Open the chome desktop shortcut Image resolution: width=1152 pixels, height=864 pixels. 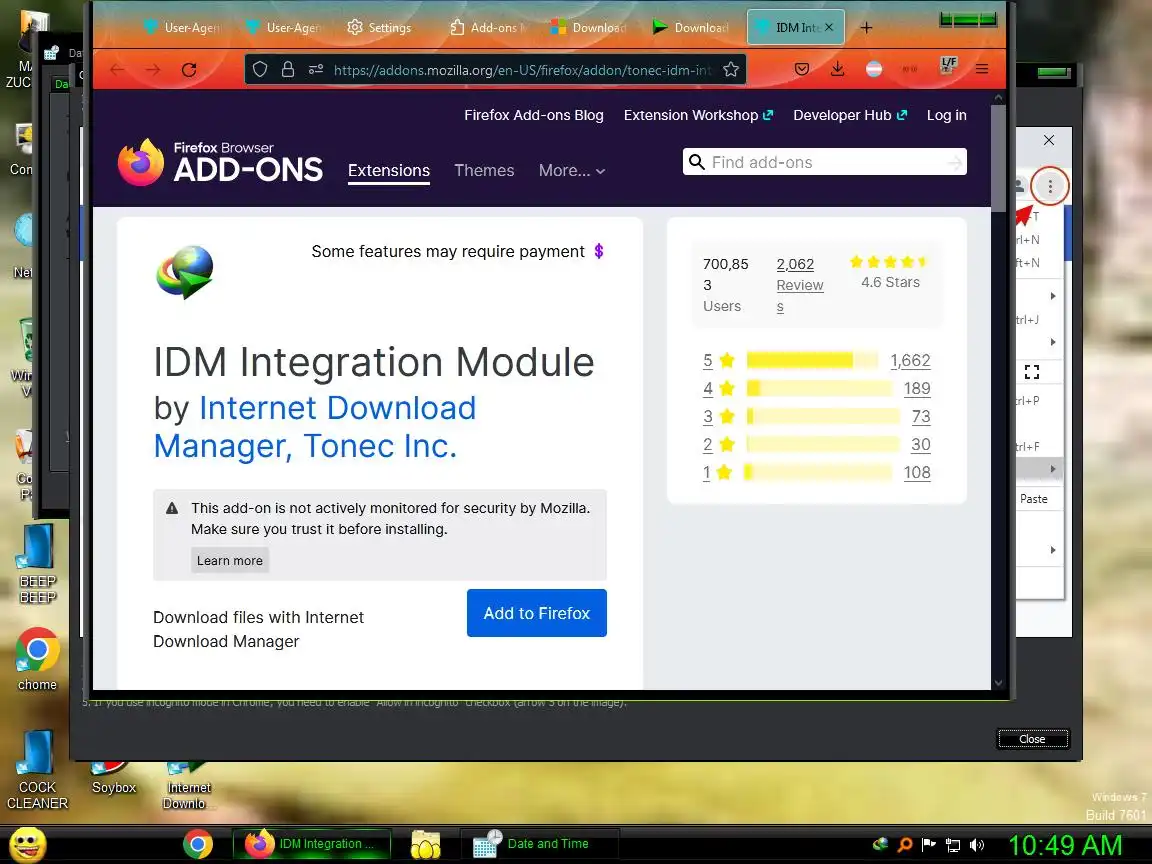point(37,660)
